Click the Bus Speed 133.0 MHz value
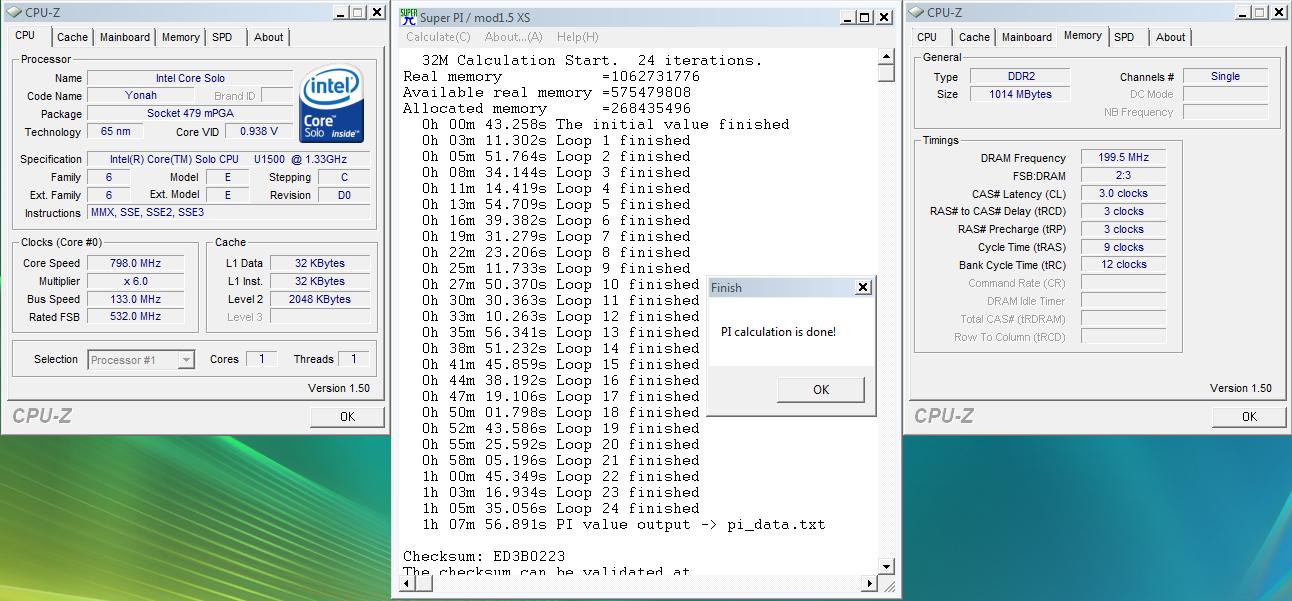The image size is (1292, 601). pos(135,300)
